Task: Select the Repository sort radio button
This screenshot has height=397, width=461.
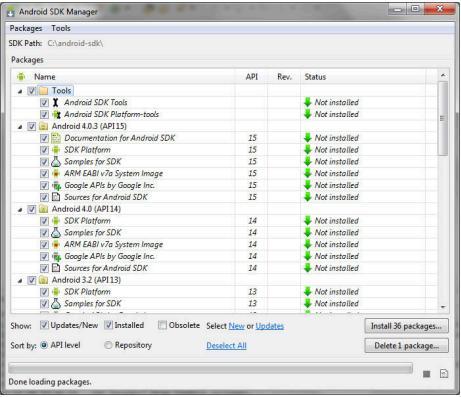Action: [x=108, y=345]
